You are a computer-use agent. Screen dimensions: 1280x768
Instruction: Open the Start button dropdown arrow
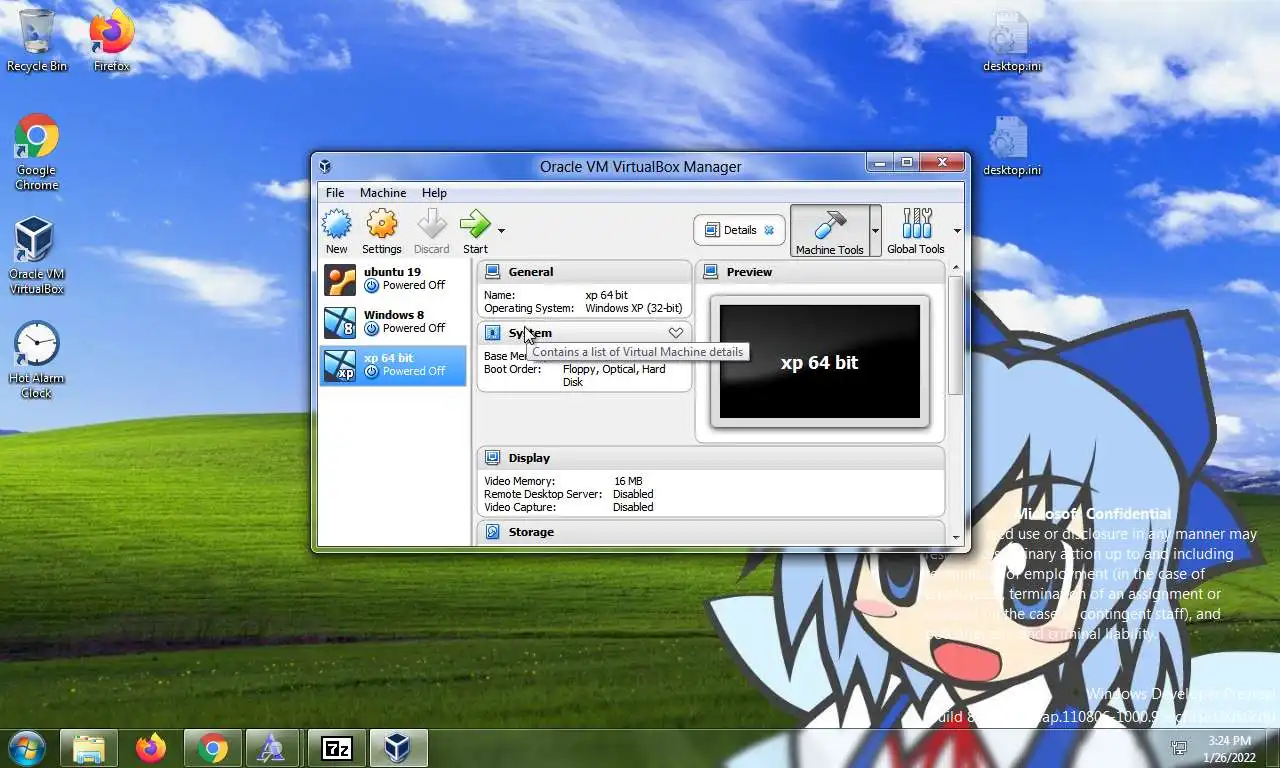pyautogui.click(x=501, y=231)
